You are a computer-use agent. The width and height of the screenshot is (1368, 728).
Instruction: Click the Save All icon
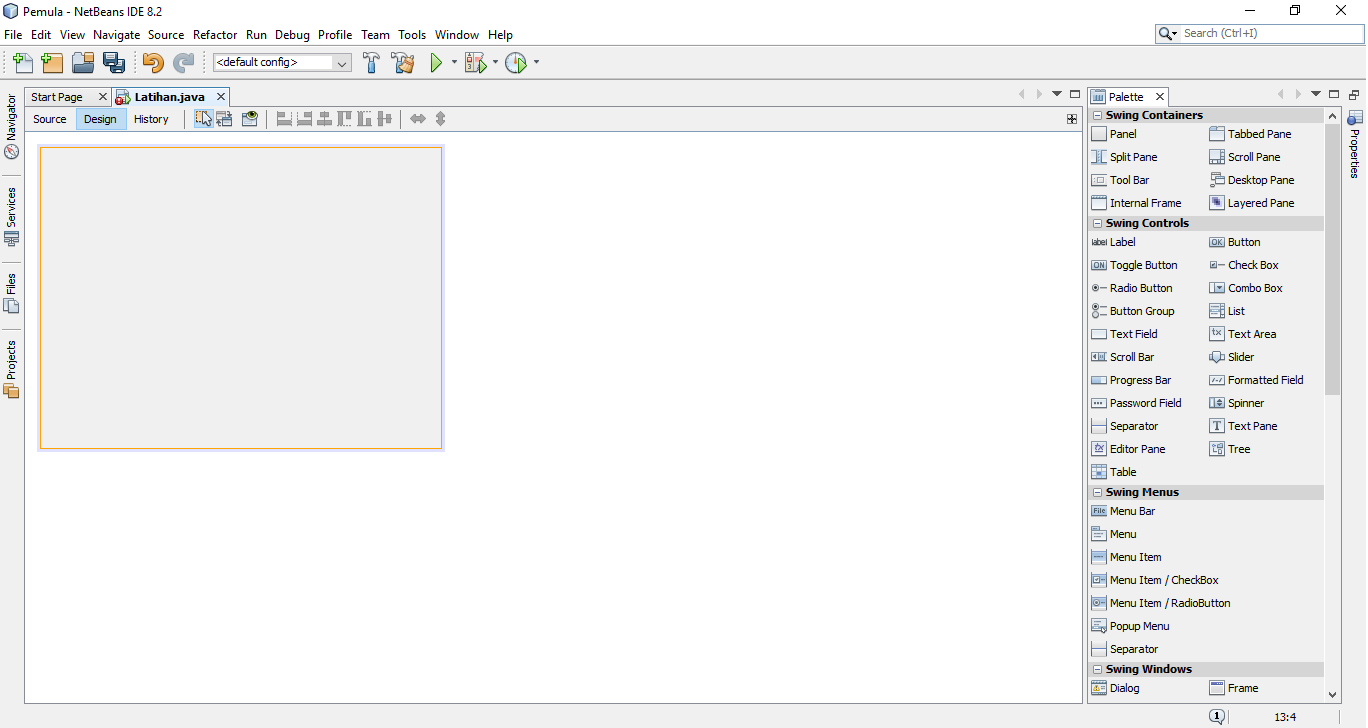coord(114,62)
